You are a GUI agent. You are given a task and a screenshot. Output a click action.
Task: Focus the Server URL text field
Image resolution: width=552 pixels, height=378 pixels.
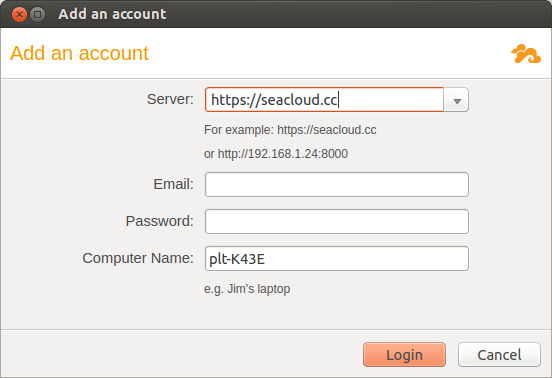[x=324, y=100]
